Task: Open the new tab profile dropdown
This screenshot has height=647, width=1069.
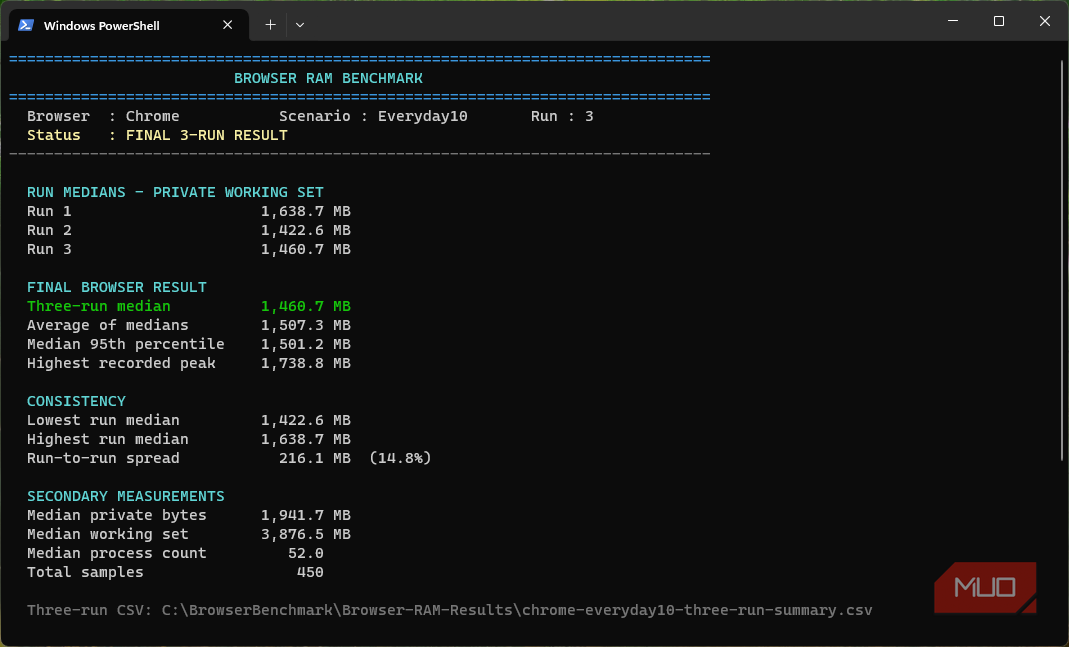Action: point(300,25)
